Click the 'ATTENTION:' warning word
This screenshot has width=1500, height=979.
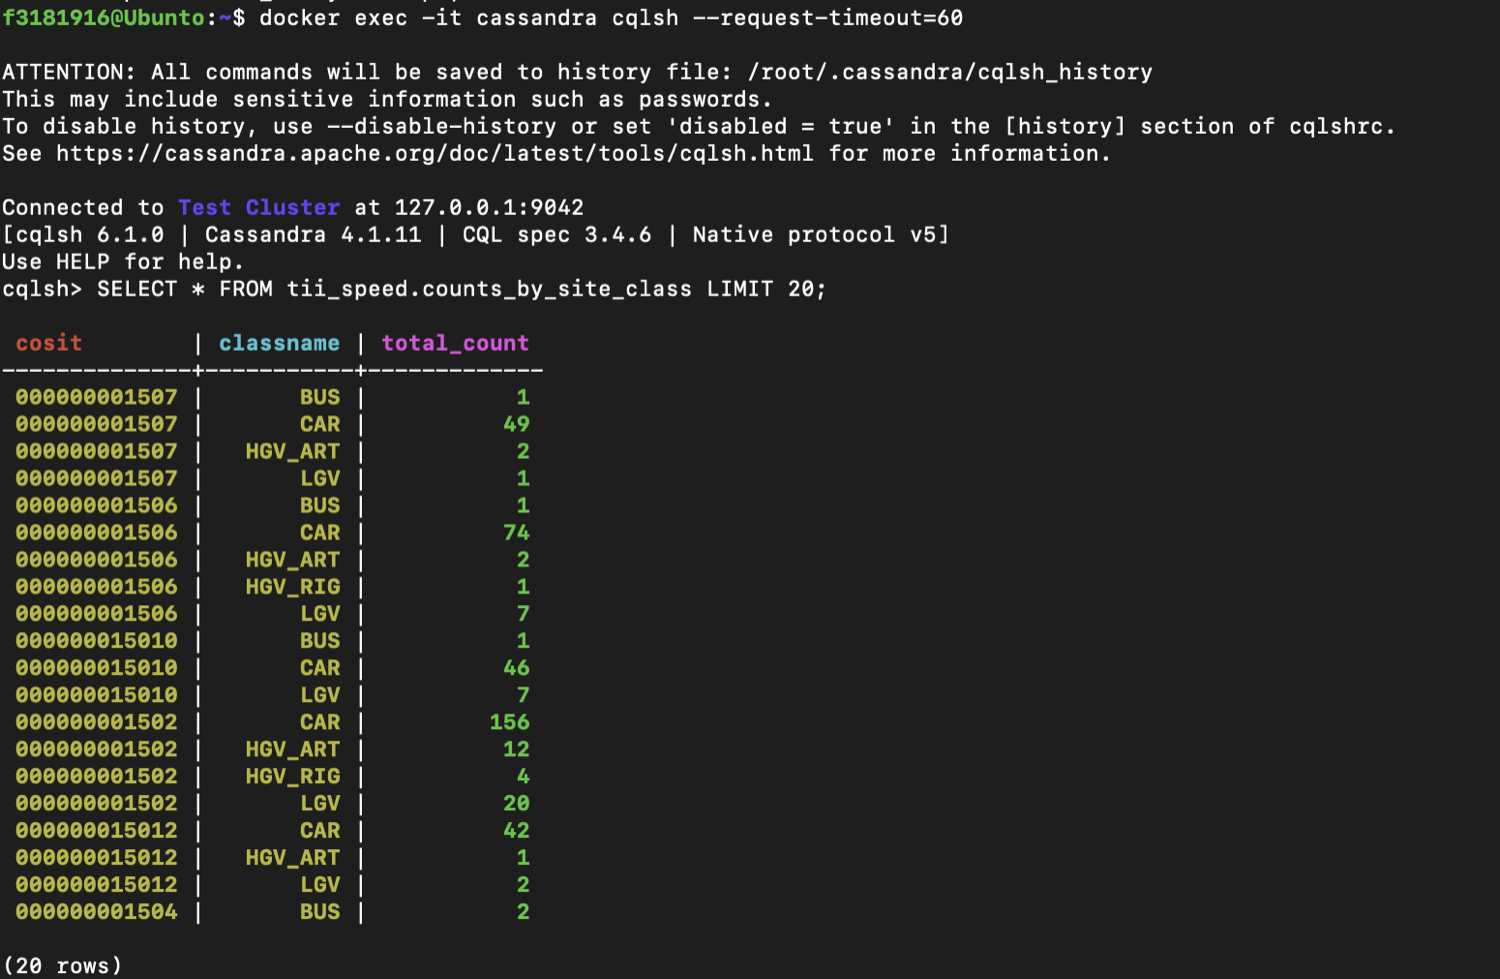click(69, 72)
